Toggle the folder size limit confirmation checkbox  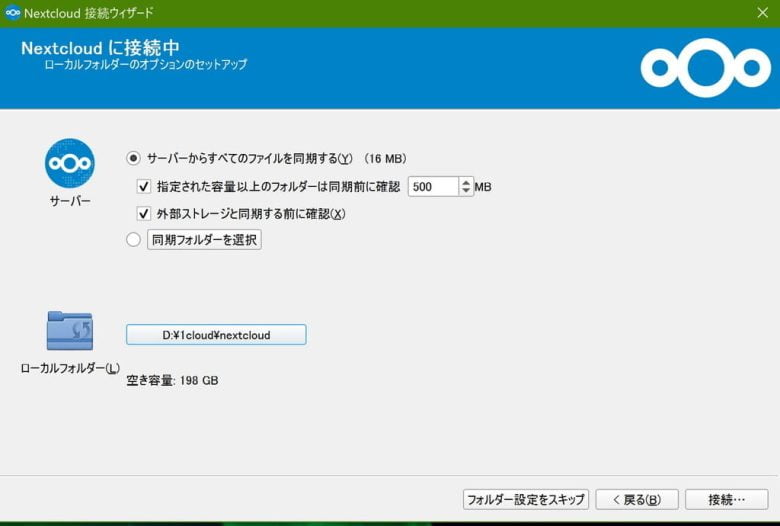143,187
